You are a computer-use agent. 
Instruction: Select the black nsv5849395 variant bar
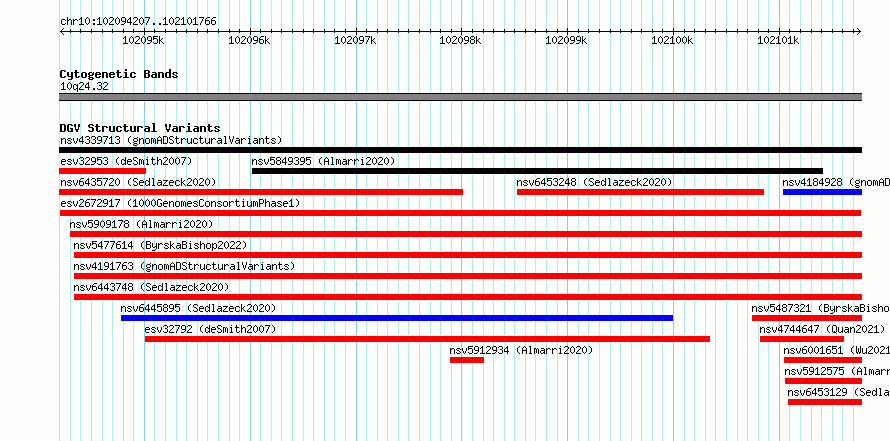(x=537, y=171)
